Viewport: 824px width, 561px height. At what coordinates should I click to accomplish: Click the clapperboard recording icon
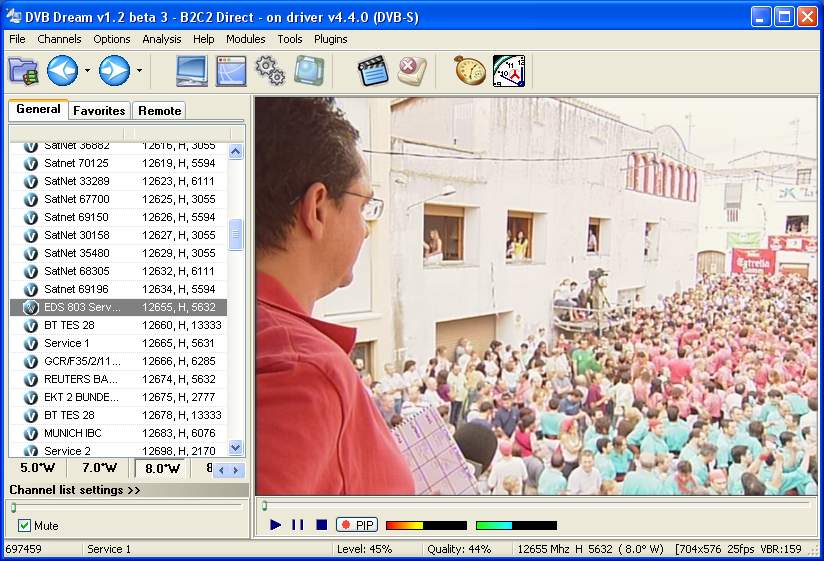pyautogui.click(x=373, y=71)
